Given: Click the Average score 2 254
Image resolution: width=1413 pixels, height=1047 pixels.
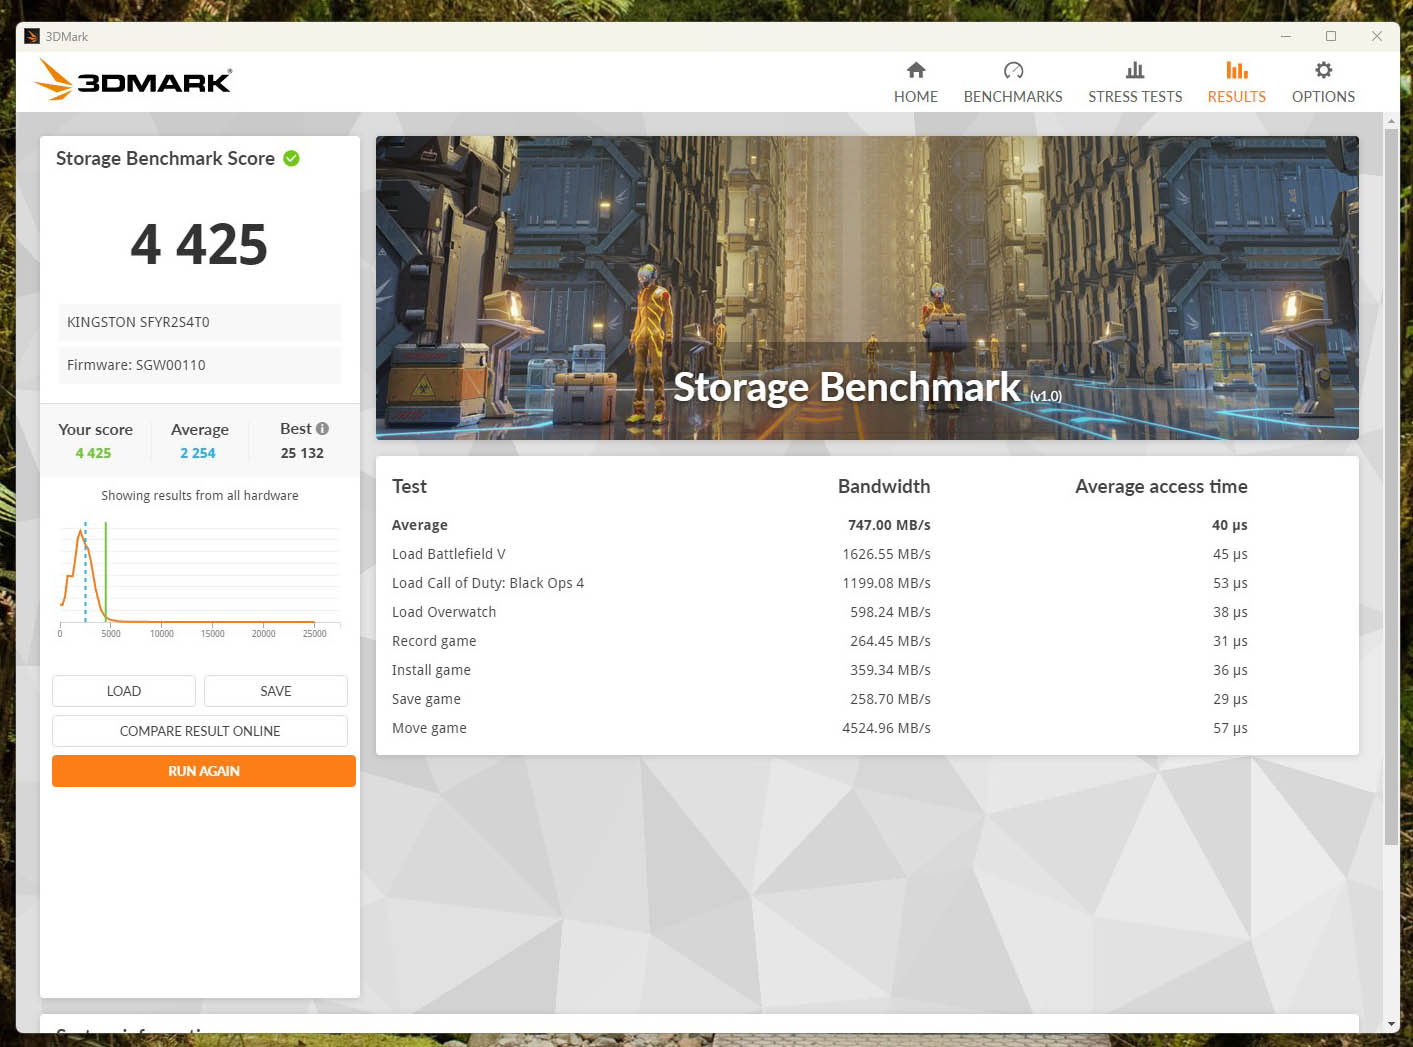Looking at the screenshot, I should coord(198,453).
